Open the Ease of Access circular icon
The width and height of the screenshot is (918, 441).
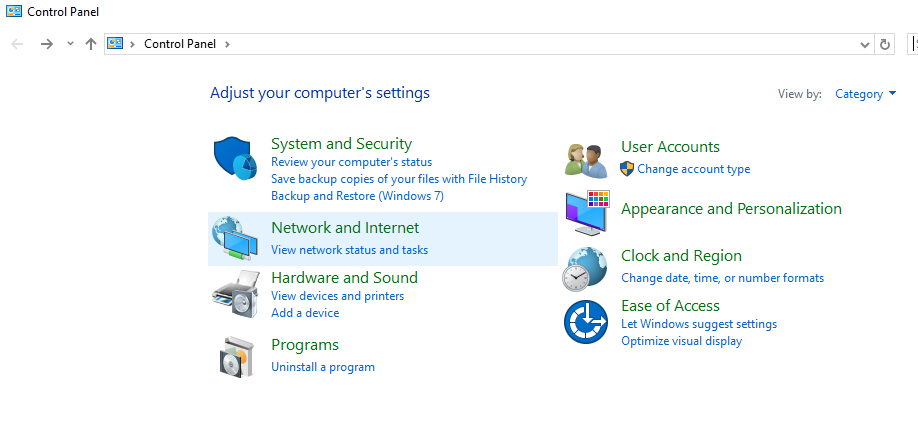point(586,322)
